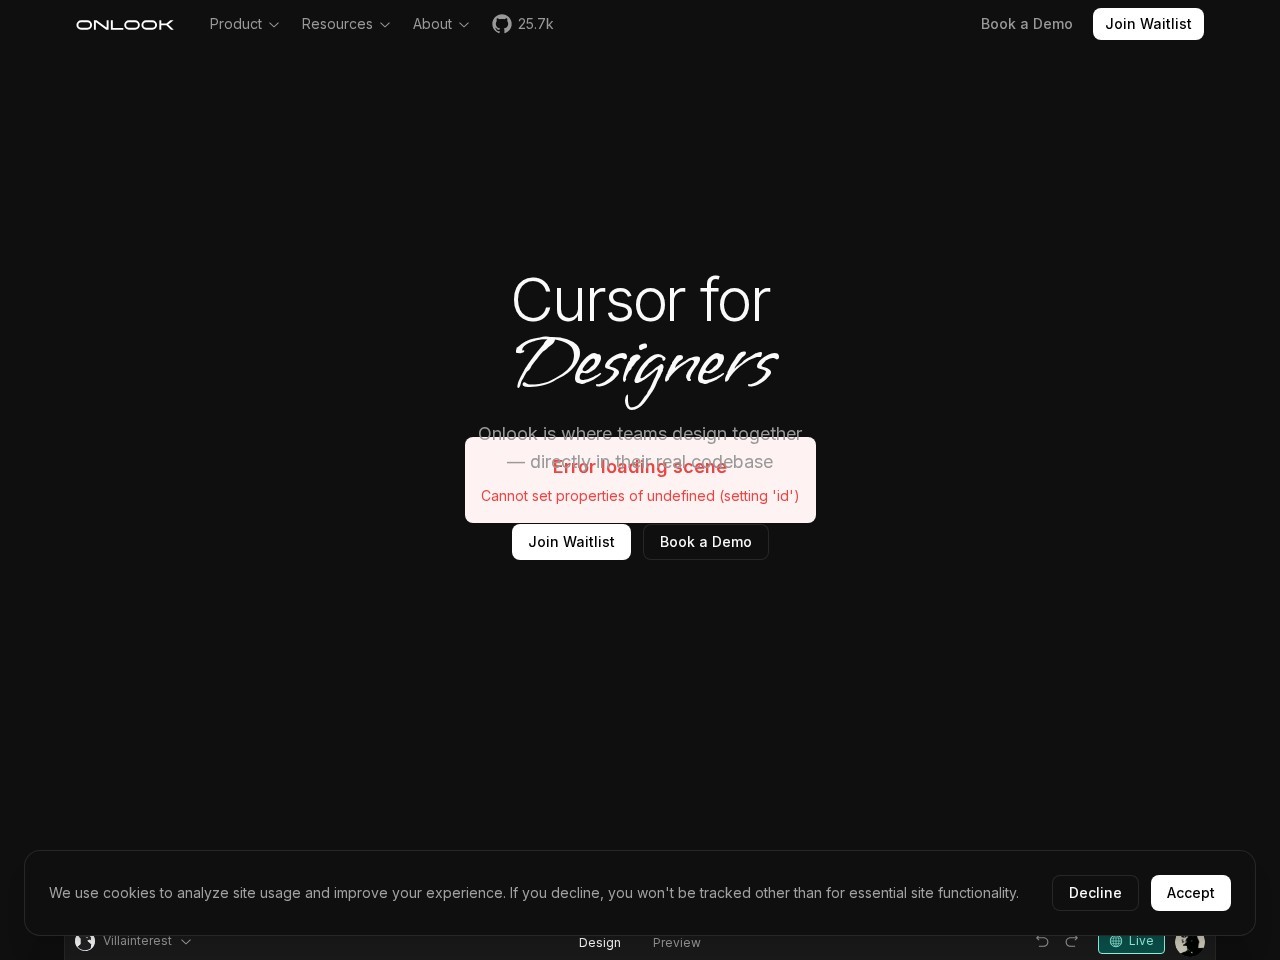1280x960 pixels.
Task: Accept the cookie consent
Action: coord(1191,893)
